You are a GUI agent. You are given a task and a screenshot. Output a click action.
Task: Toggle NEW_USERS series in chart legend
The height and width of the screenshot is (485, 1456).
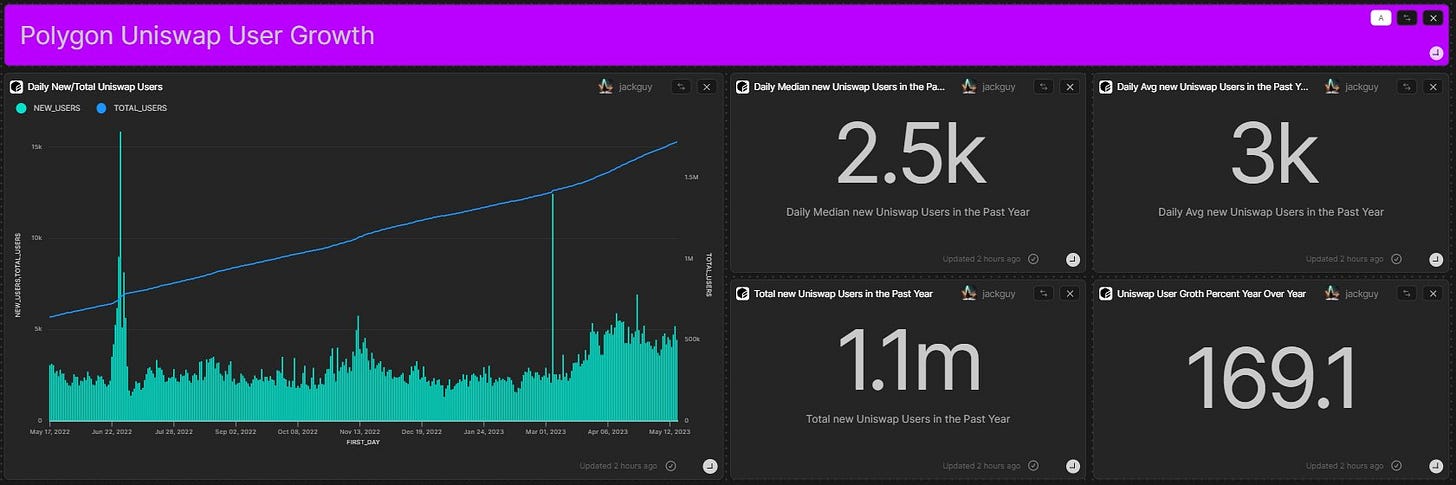tap(49, 108)
